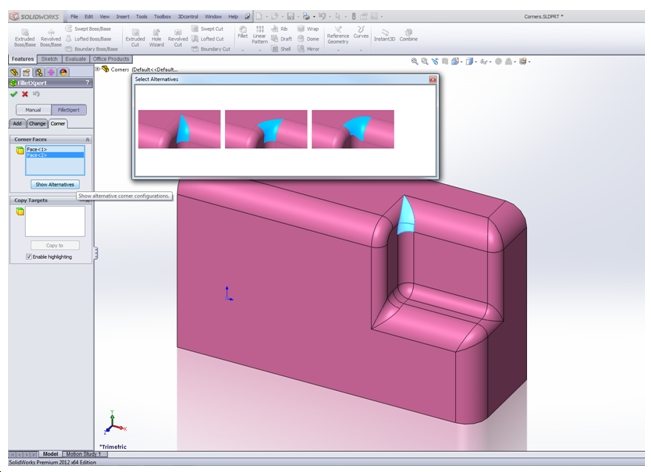Select the Linear Pattern tool

pyautogui.click(x=260, y=37)
